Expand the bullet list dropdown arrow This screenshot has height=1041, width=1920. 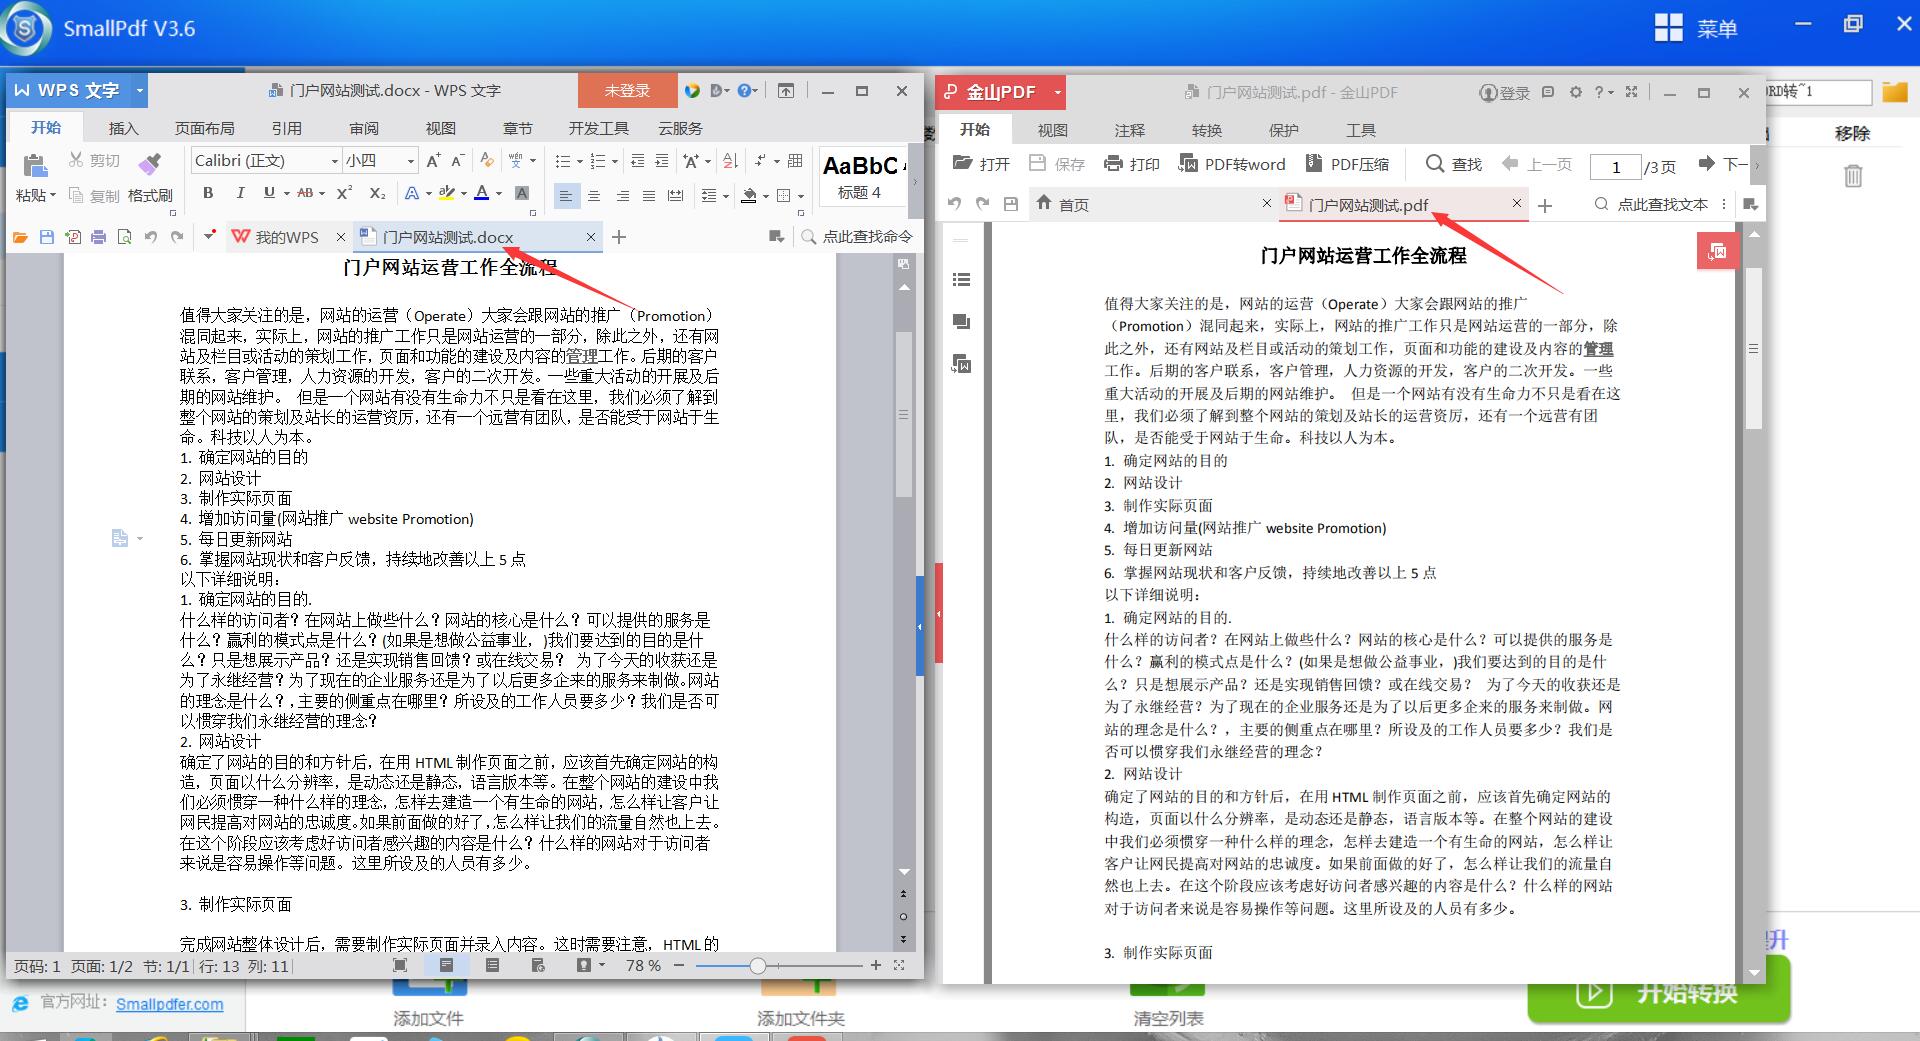point(581,161)
